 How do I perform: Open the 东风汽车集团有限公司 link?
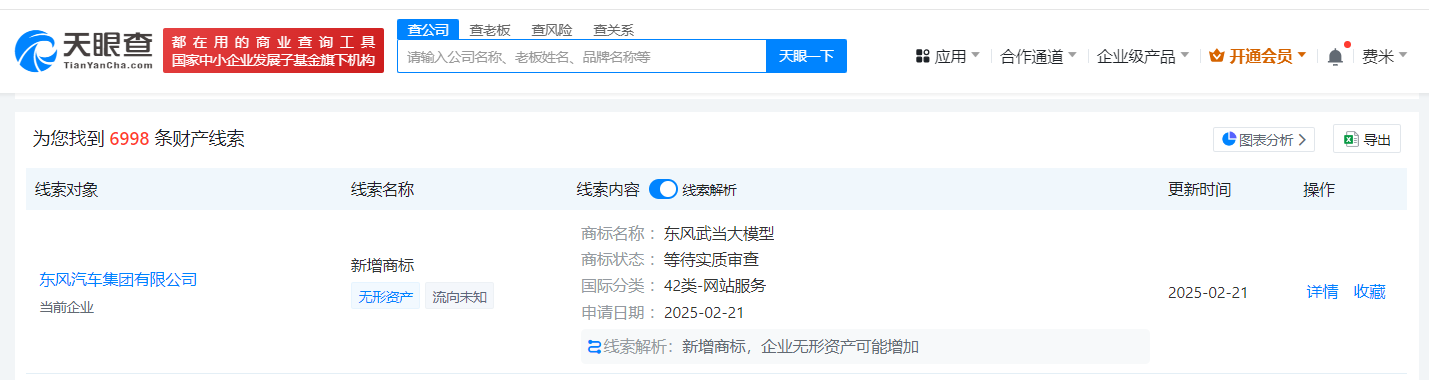tap(118, 279)
